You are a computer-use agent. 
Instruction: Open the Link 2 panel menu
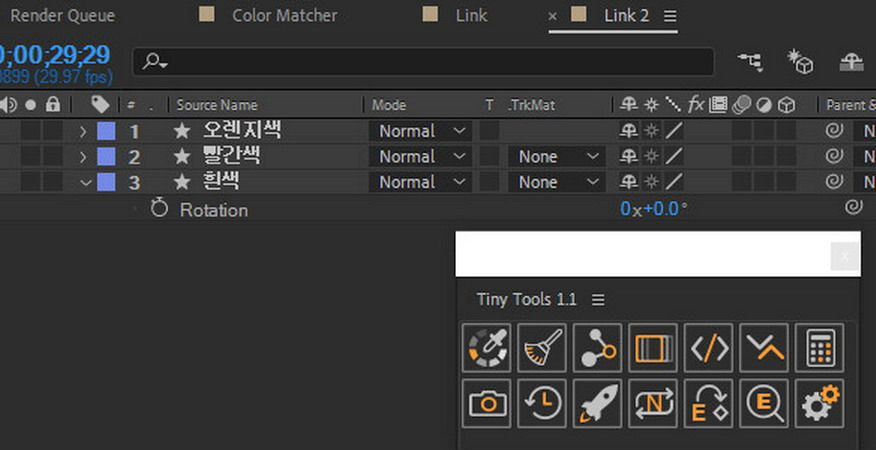[x=670, y=16]
